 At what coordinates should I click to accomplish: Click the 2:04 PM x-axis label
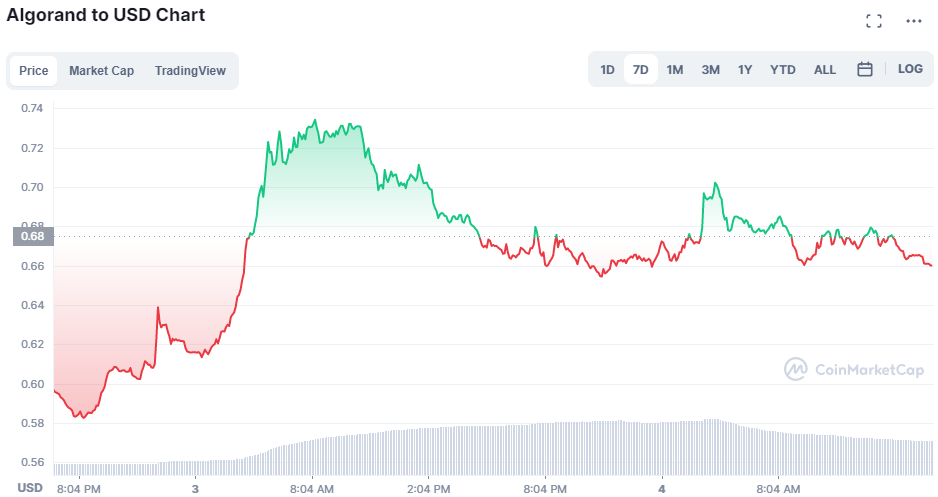pos(428,489)
